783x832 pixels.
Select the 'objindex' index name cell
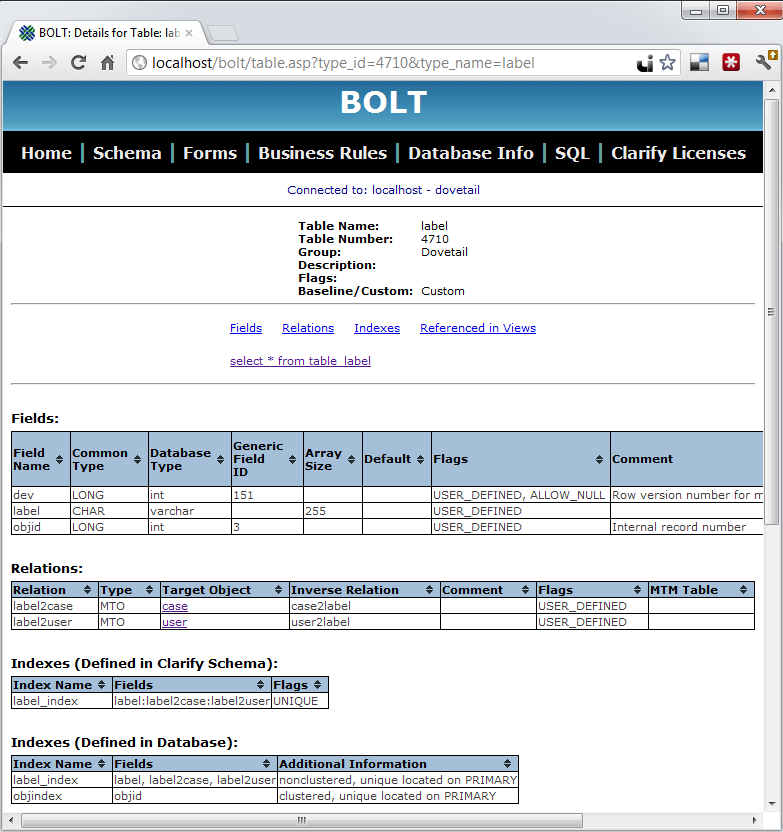62,796
